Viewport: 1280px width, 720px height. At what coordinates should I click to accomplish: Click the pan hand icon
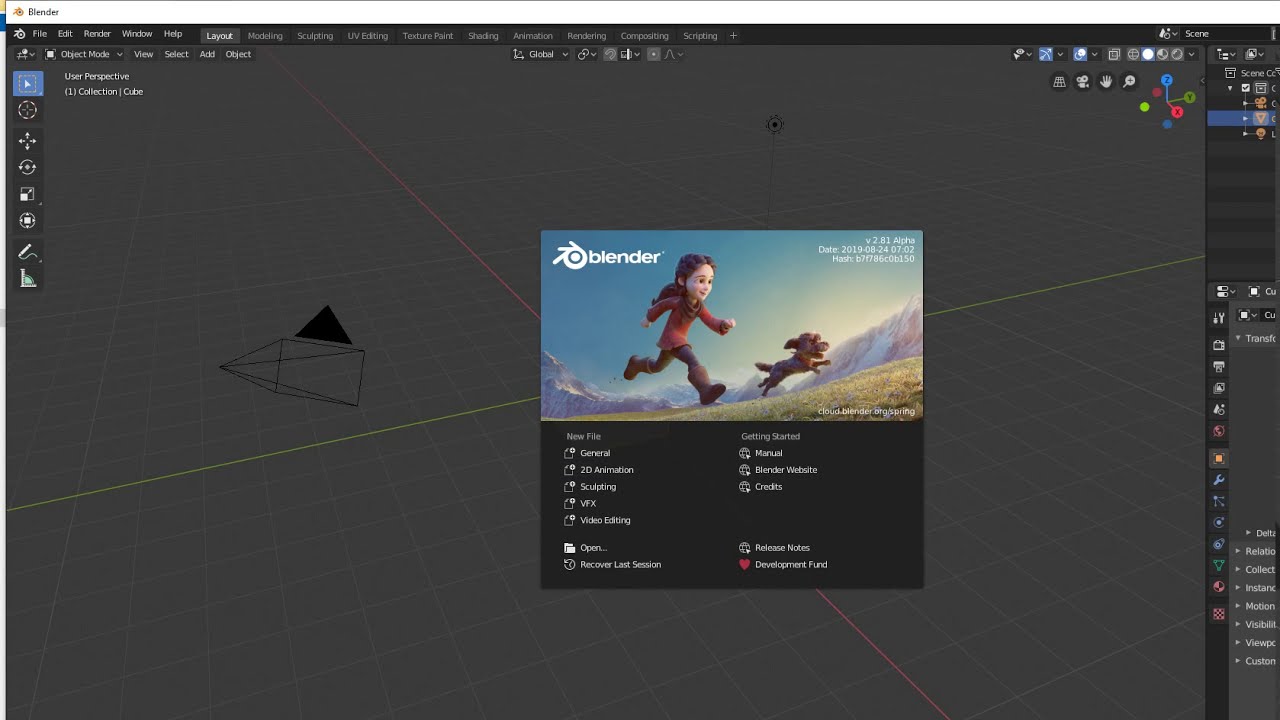[x=1106, y=82]
